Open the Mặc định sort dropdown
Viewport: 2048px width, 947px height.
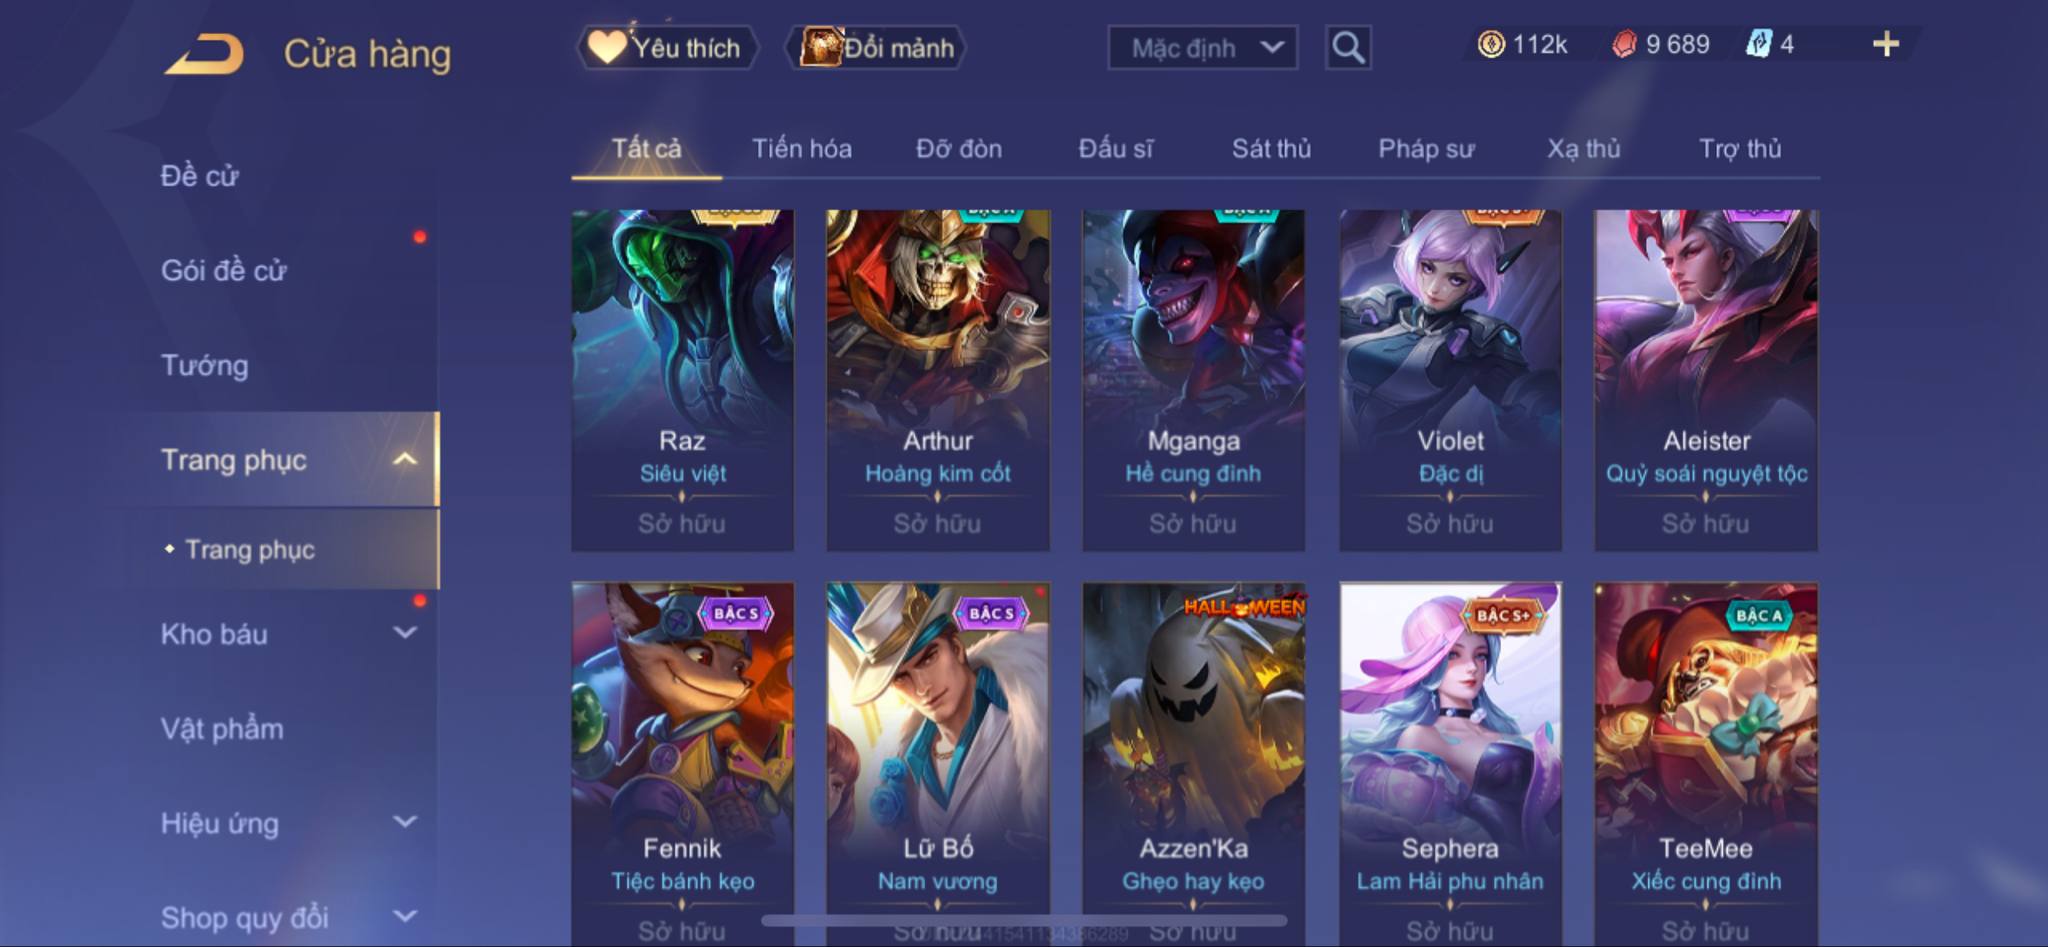pos(1202,47)
